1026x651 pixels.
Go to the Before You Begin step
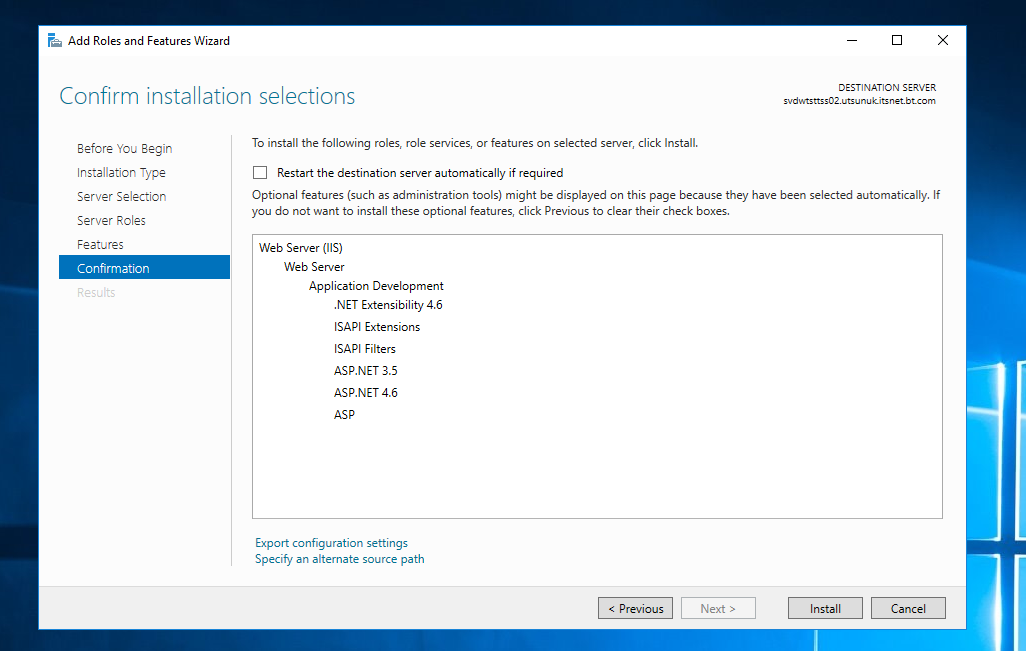(124, 149)
